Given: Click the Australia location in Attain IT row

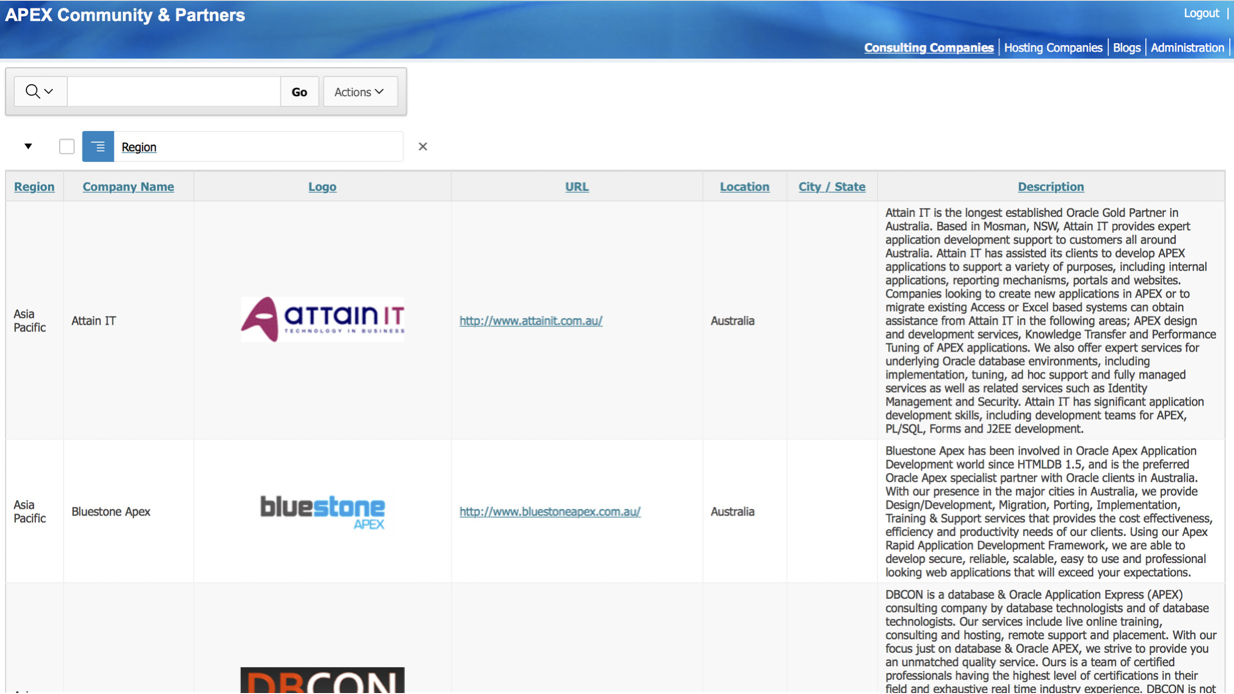Looking at the screenshot, I should (x=733, y=321).
